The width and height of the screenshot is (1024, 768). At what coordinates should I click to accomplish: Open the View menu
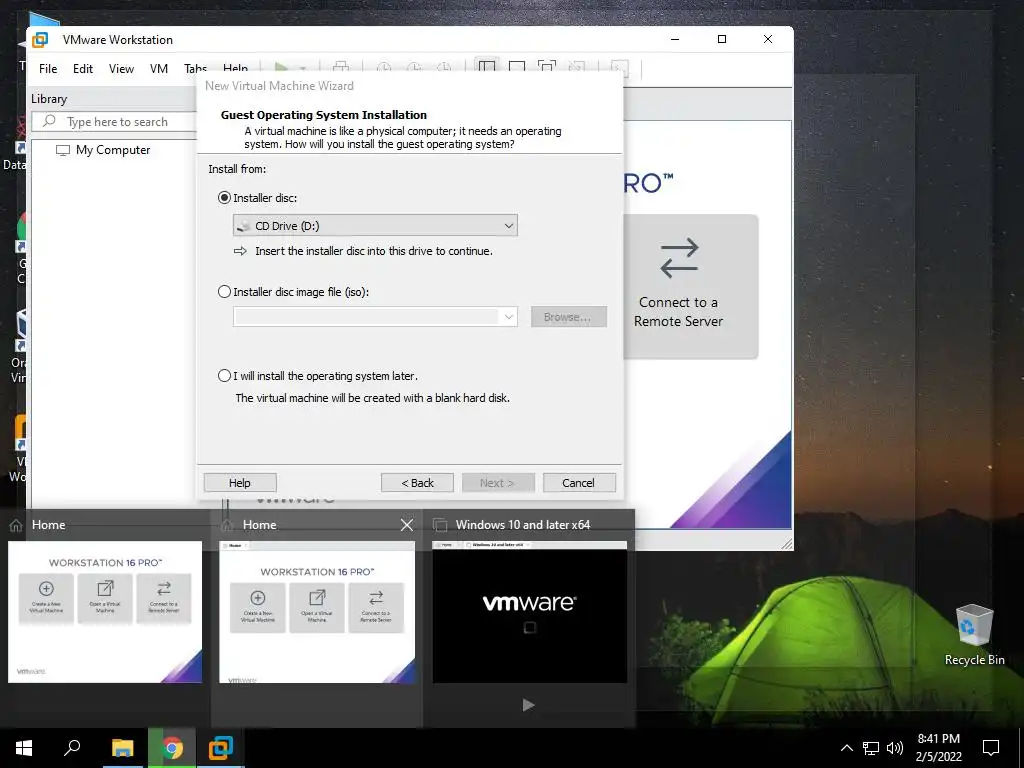[121, 69]
